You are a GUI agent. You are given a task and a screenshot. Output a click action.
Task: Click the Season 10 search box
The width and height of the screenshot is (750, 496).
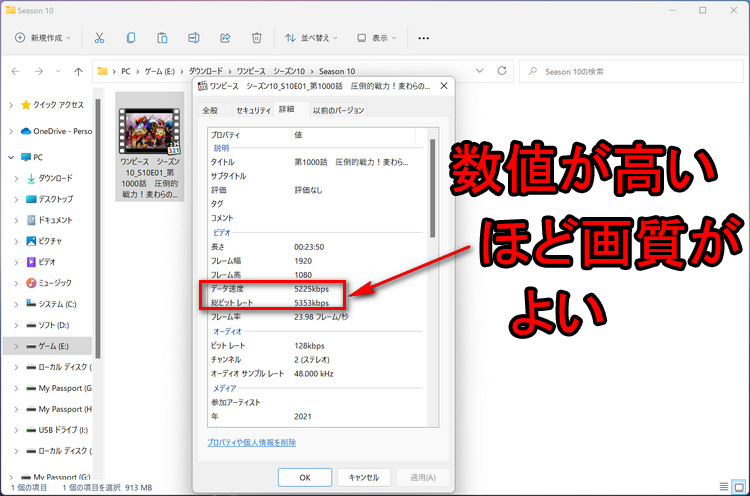click(631, 71)
